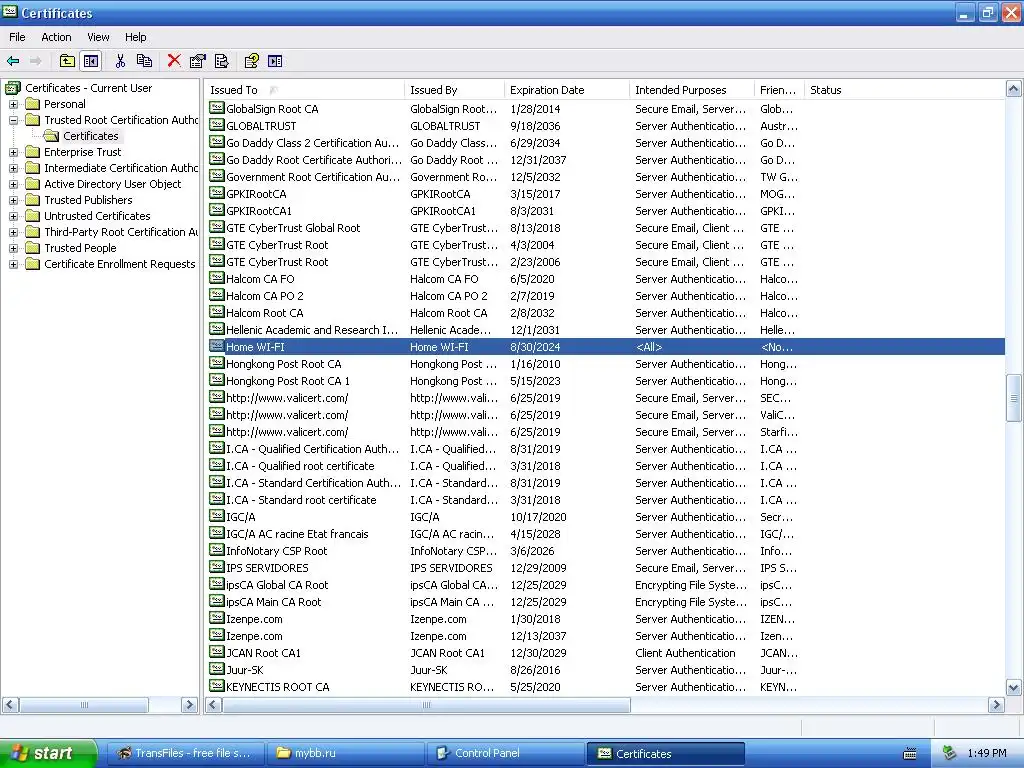Sort by Issued To column header
Screen dimensions: 1024x768
(x=304, y=90)
